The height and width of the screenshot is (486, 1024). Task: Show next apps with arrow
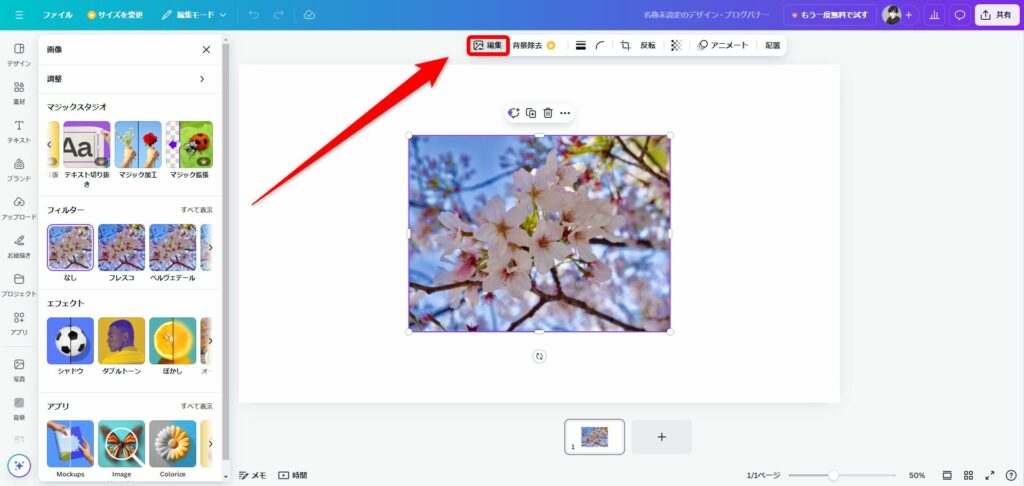[210, 444]
